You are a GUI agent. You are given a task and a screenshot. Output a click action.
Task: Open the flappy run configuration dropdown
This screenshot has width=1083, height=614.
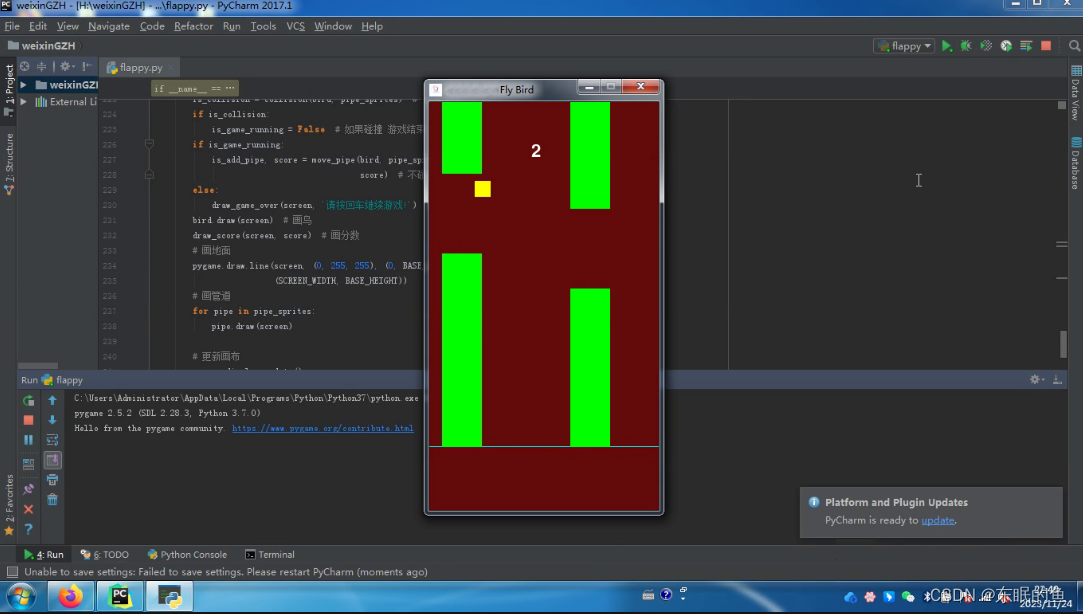click(904, 46)
